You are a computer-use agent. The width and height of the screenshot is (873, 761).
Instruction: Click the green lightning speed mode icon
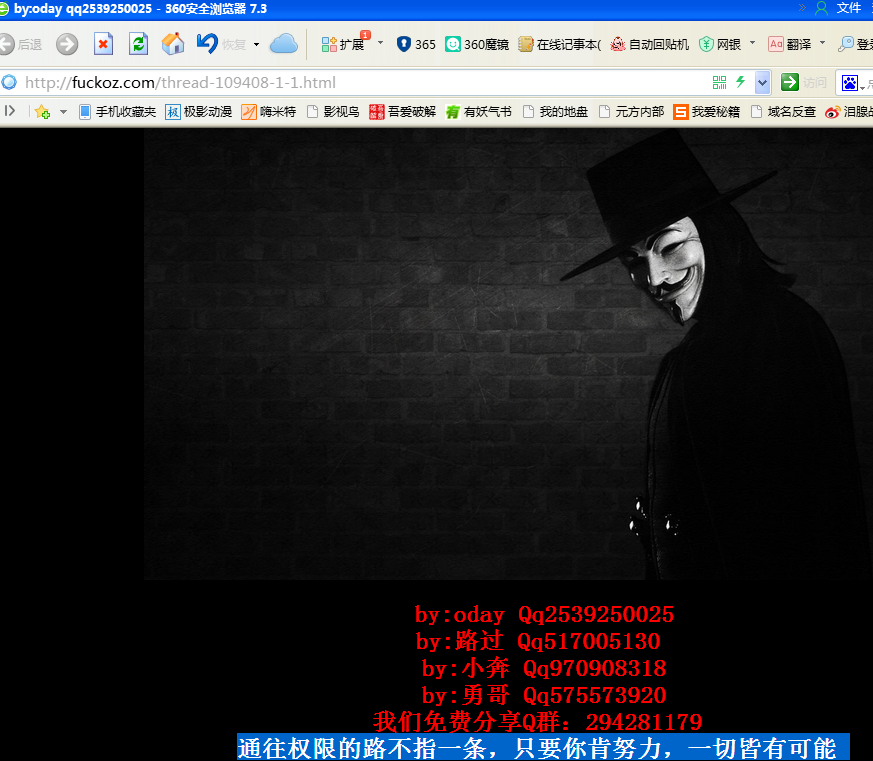[x=740, y=82]
